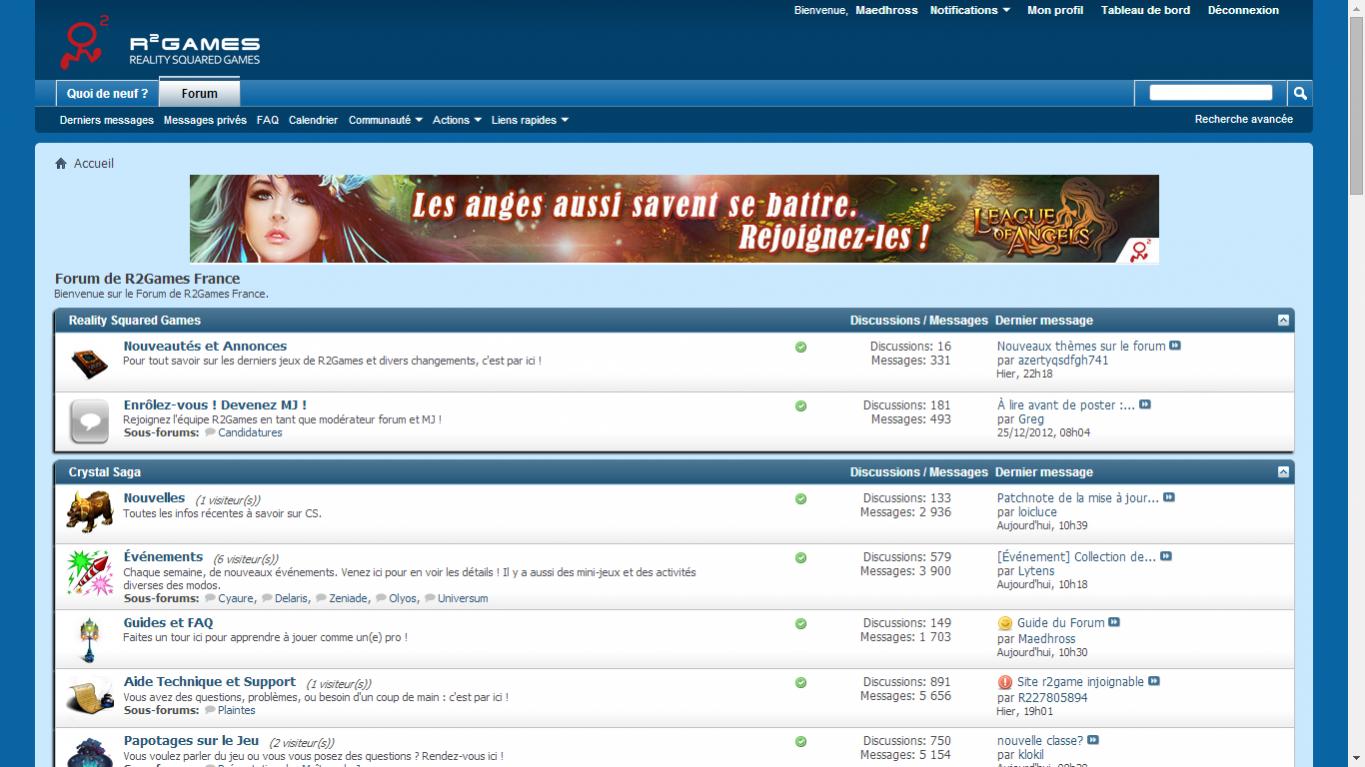Open the Liens rapides dropdown
Image resolution: width=1365 pixels, height=767 pixels.
tap(529, 120)
